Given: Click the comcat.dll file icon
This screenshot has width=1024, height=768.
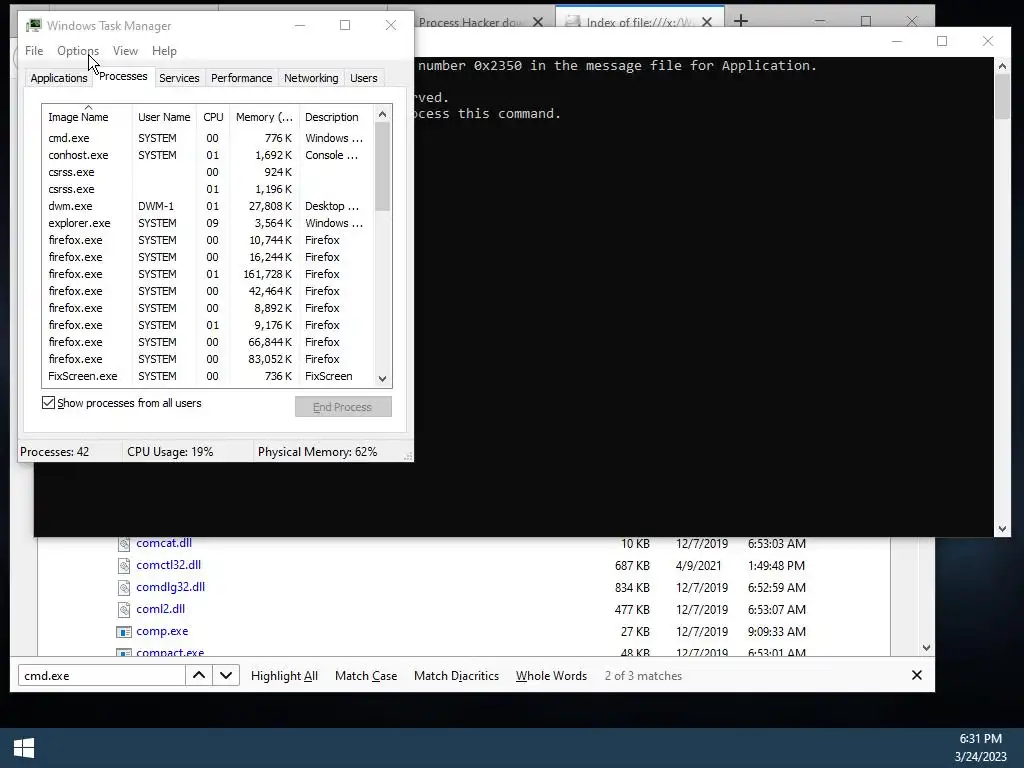Looking at the screenshot, I should point(123,543).
